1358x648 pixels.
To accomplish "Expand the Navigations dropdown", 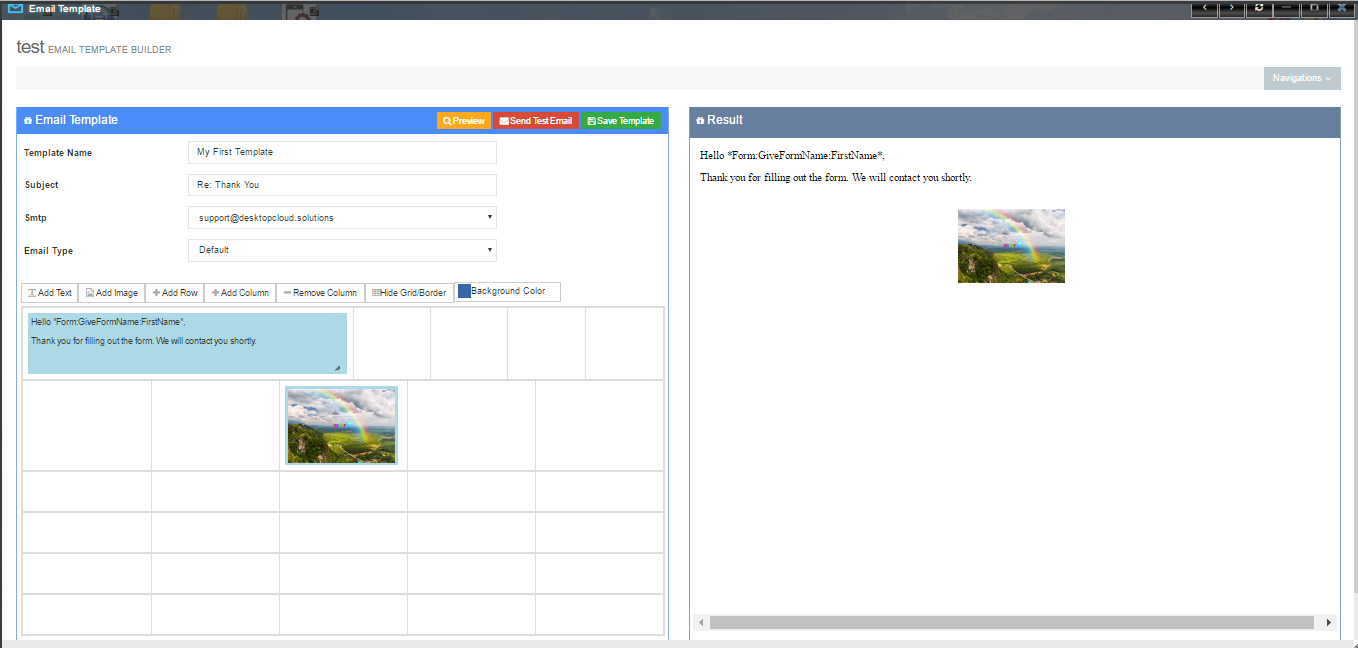I will (x=1301, y=78).
